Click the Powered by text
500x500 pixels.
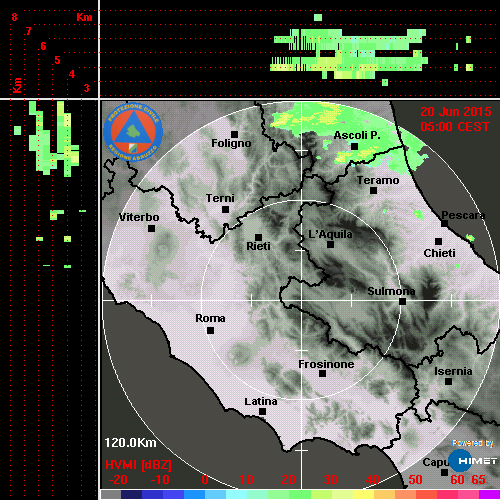click(x=473, y=443)
